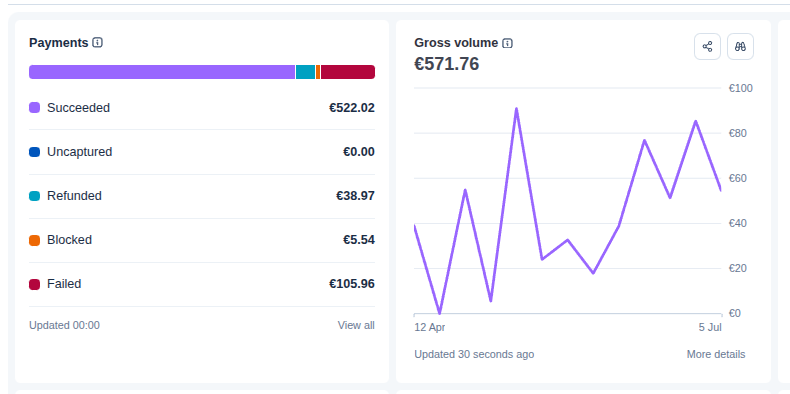Click the Uncaptured legend swatch

(34, 152)
